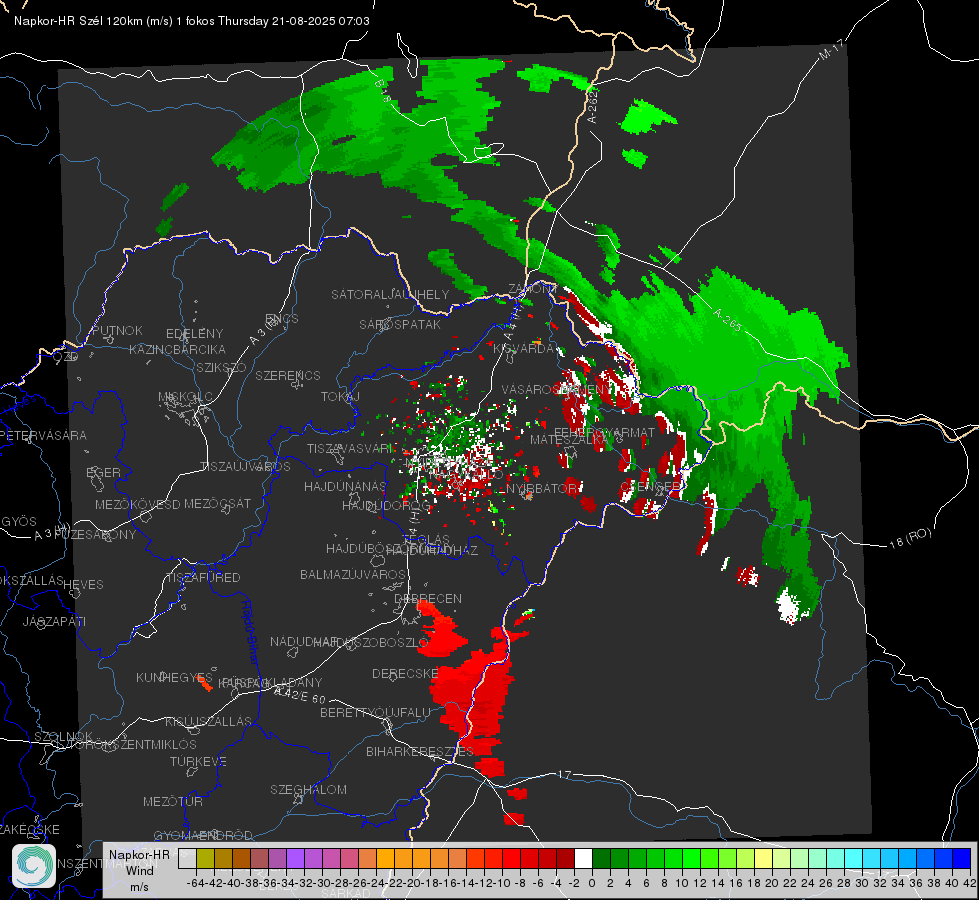This screenshot has height=900, width=979.
Task: Click the PETERVASARA label
Action: pos(43,435)
